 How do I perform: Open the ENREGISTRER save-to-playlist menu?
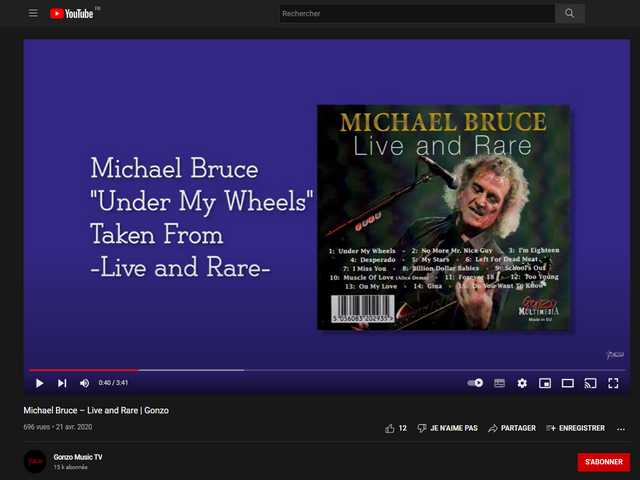coord(575,428)
